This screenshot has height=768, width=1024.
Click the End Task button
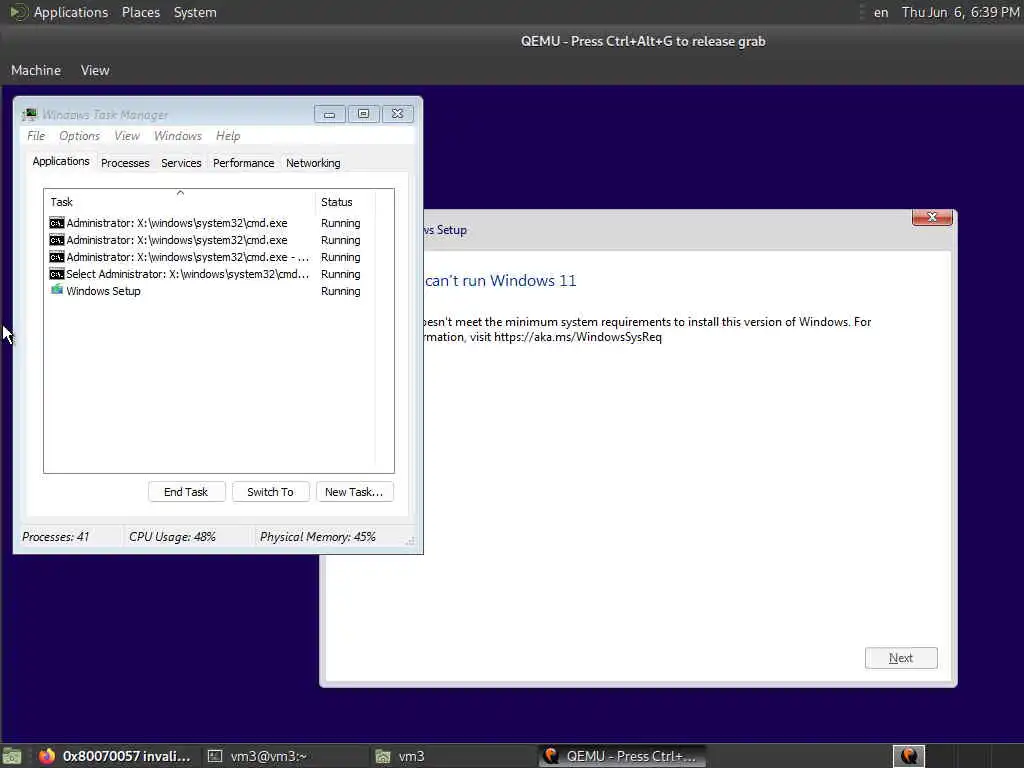[x=186, y=492]
